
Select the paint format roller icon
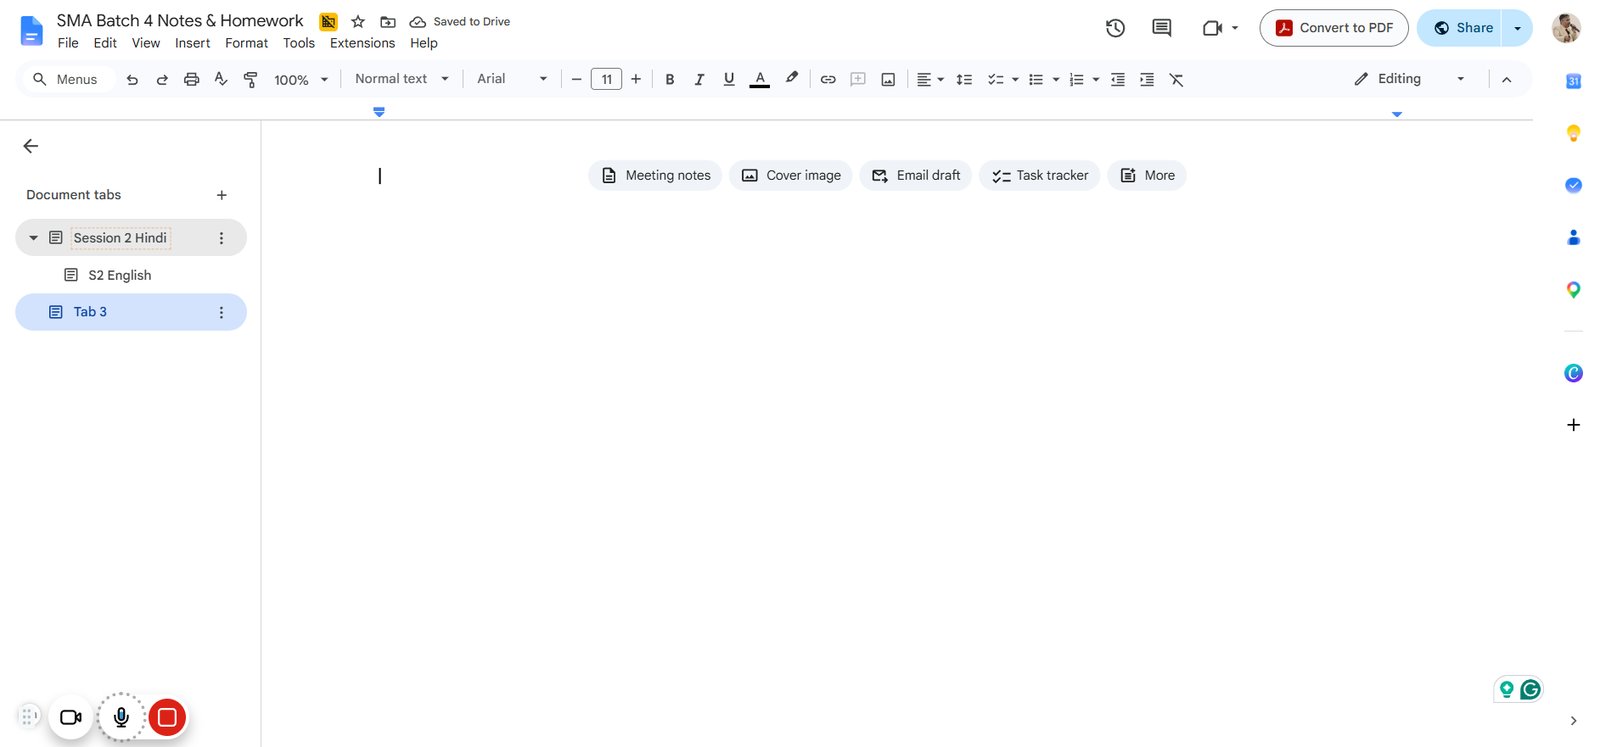pos(250,79)
